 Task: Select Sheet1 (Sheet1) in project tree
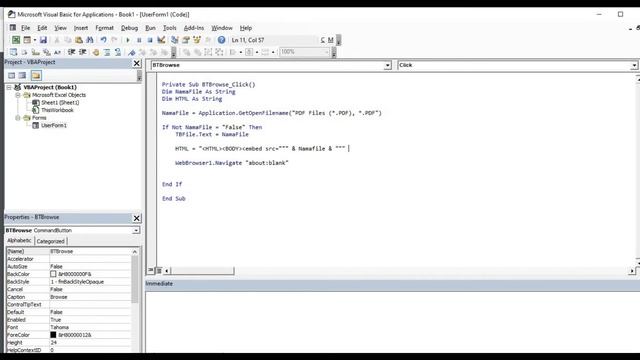60,102
